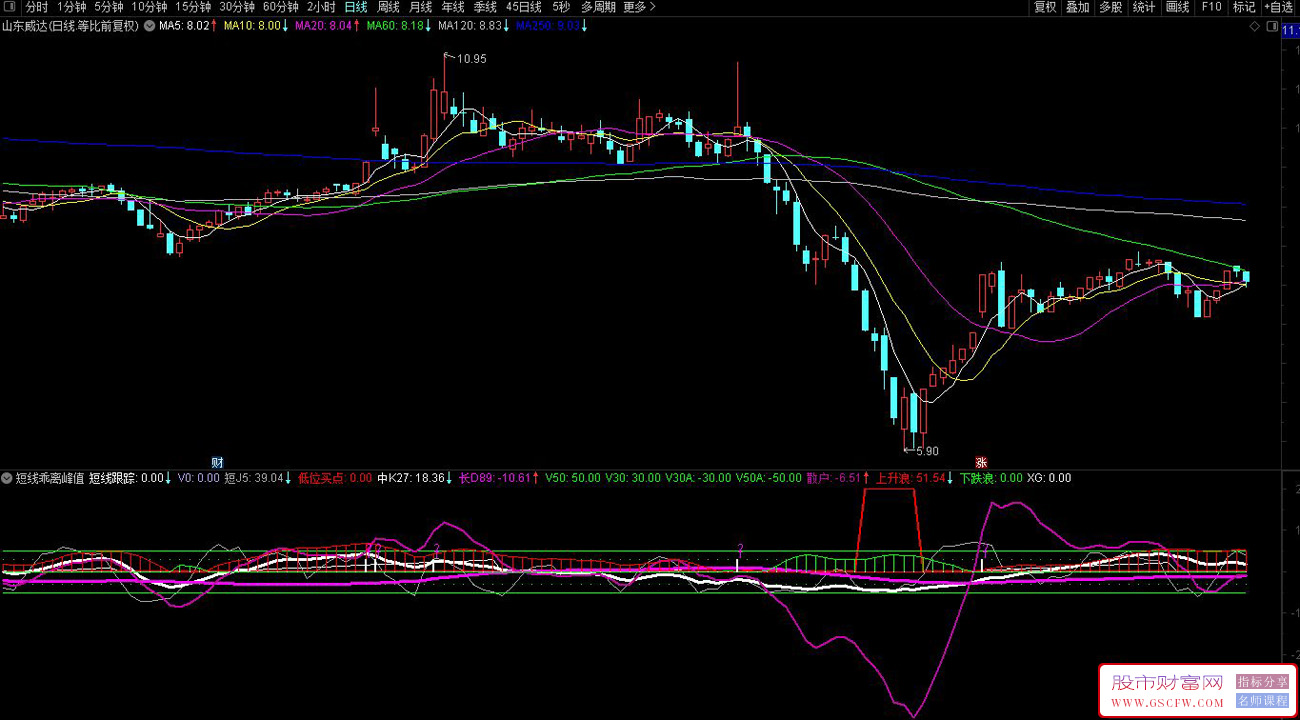Image resolution: width=1300 pixels, height=720 pixels.
Task: Switch to 60分钟 period
Action: coord(281,7)
